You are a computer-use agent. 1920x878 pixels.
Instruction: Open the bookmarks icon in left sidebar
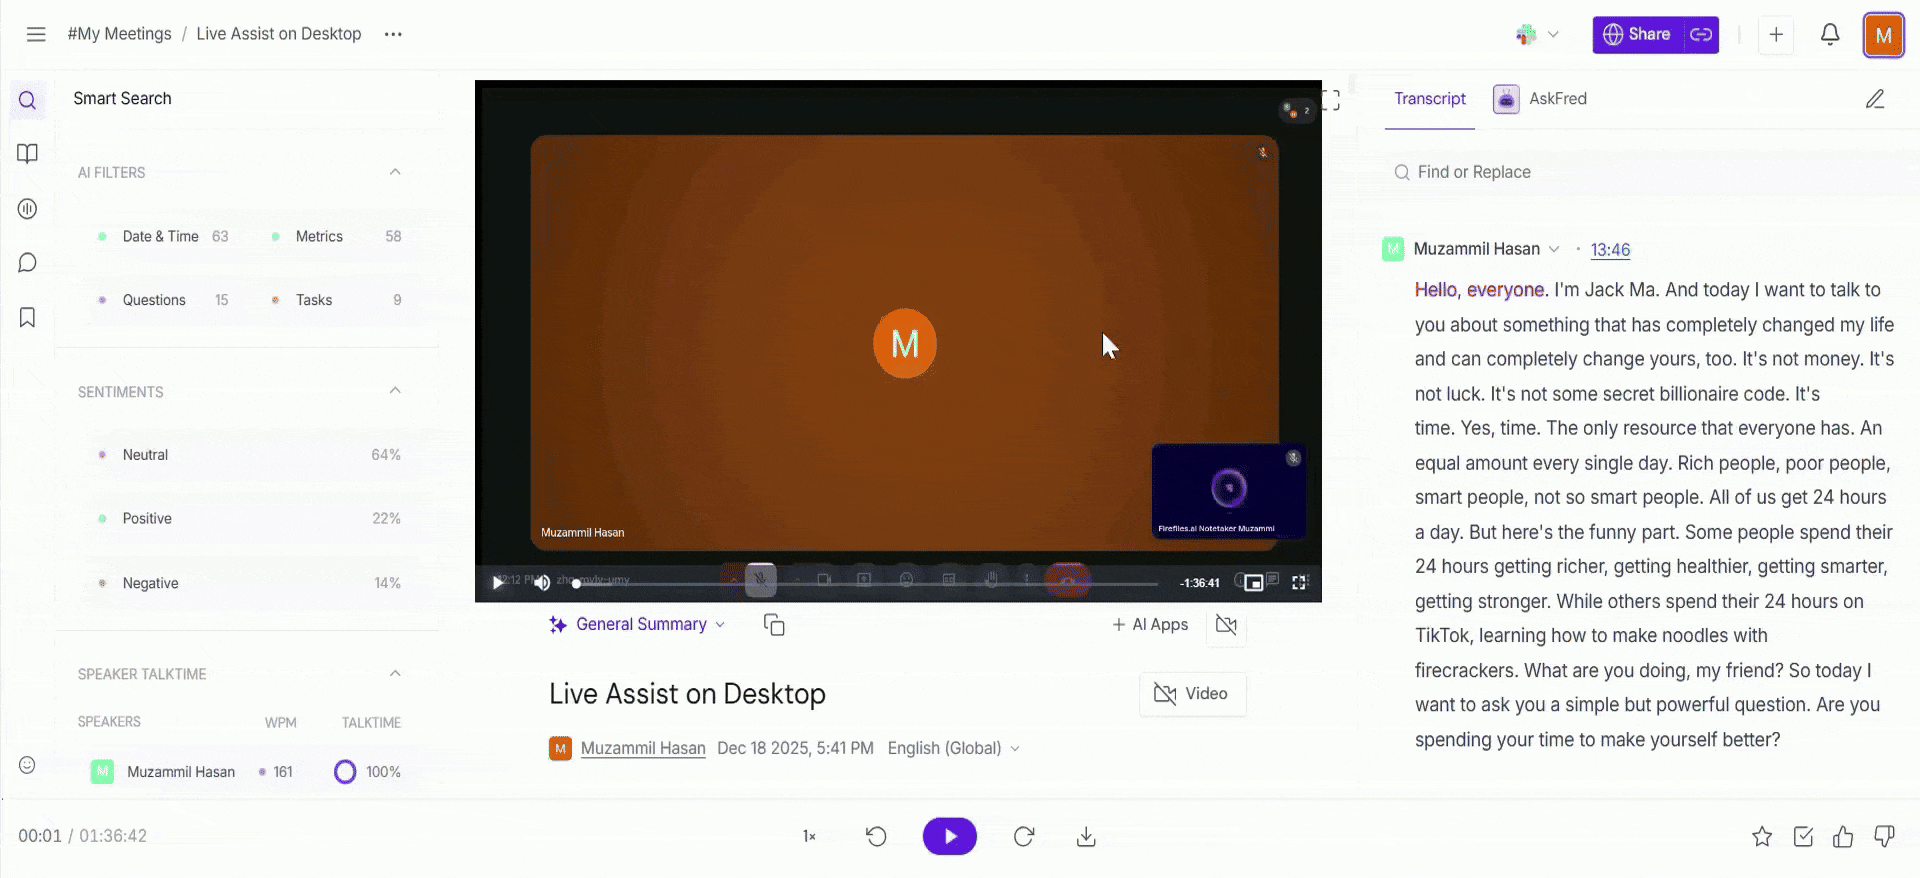click(x=27, y=318)
